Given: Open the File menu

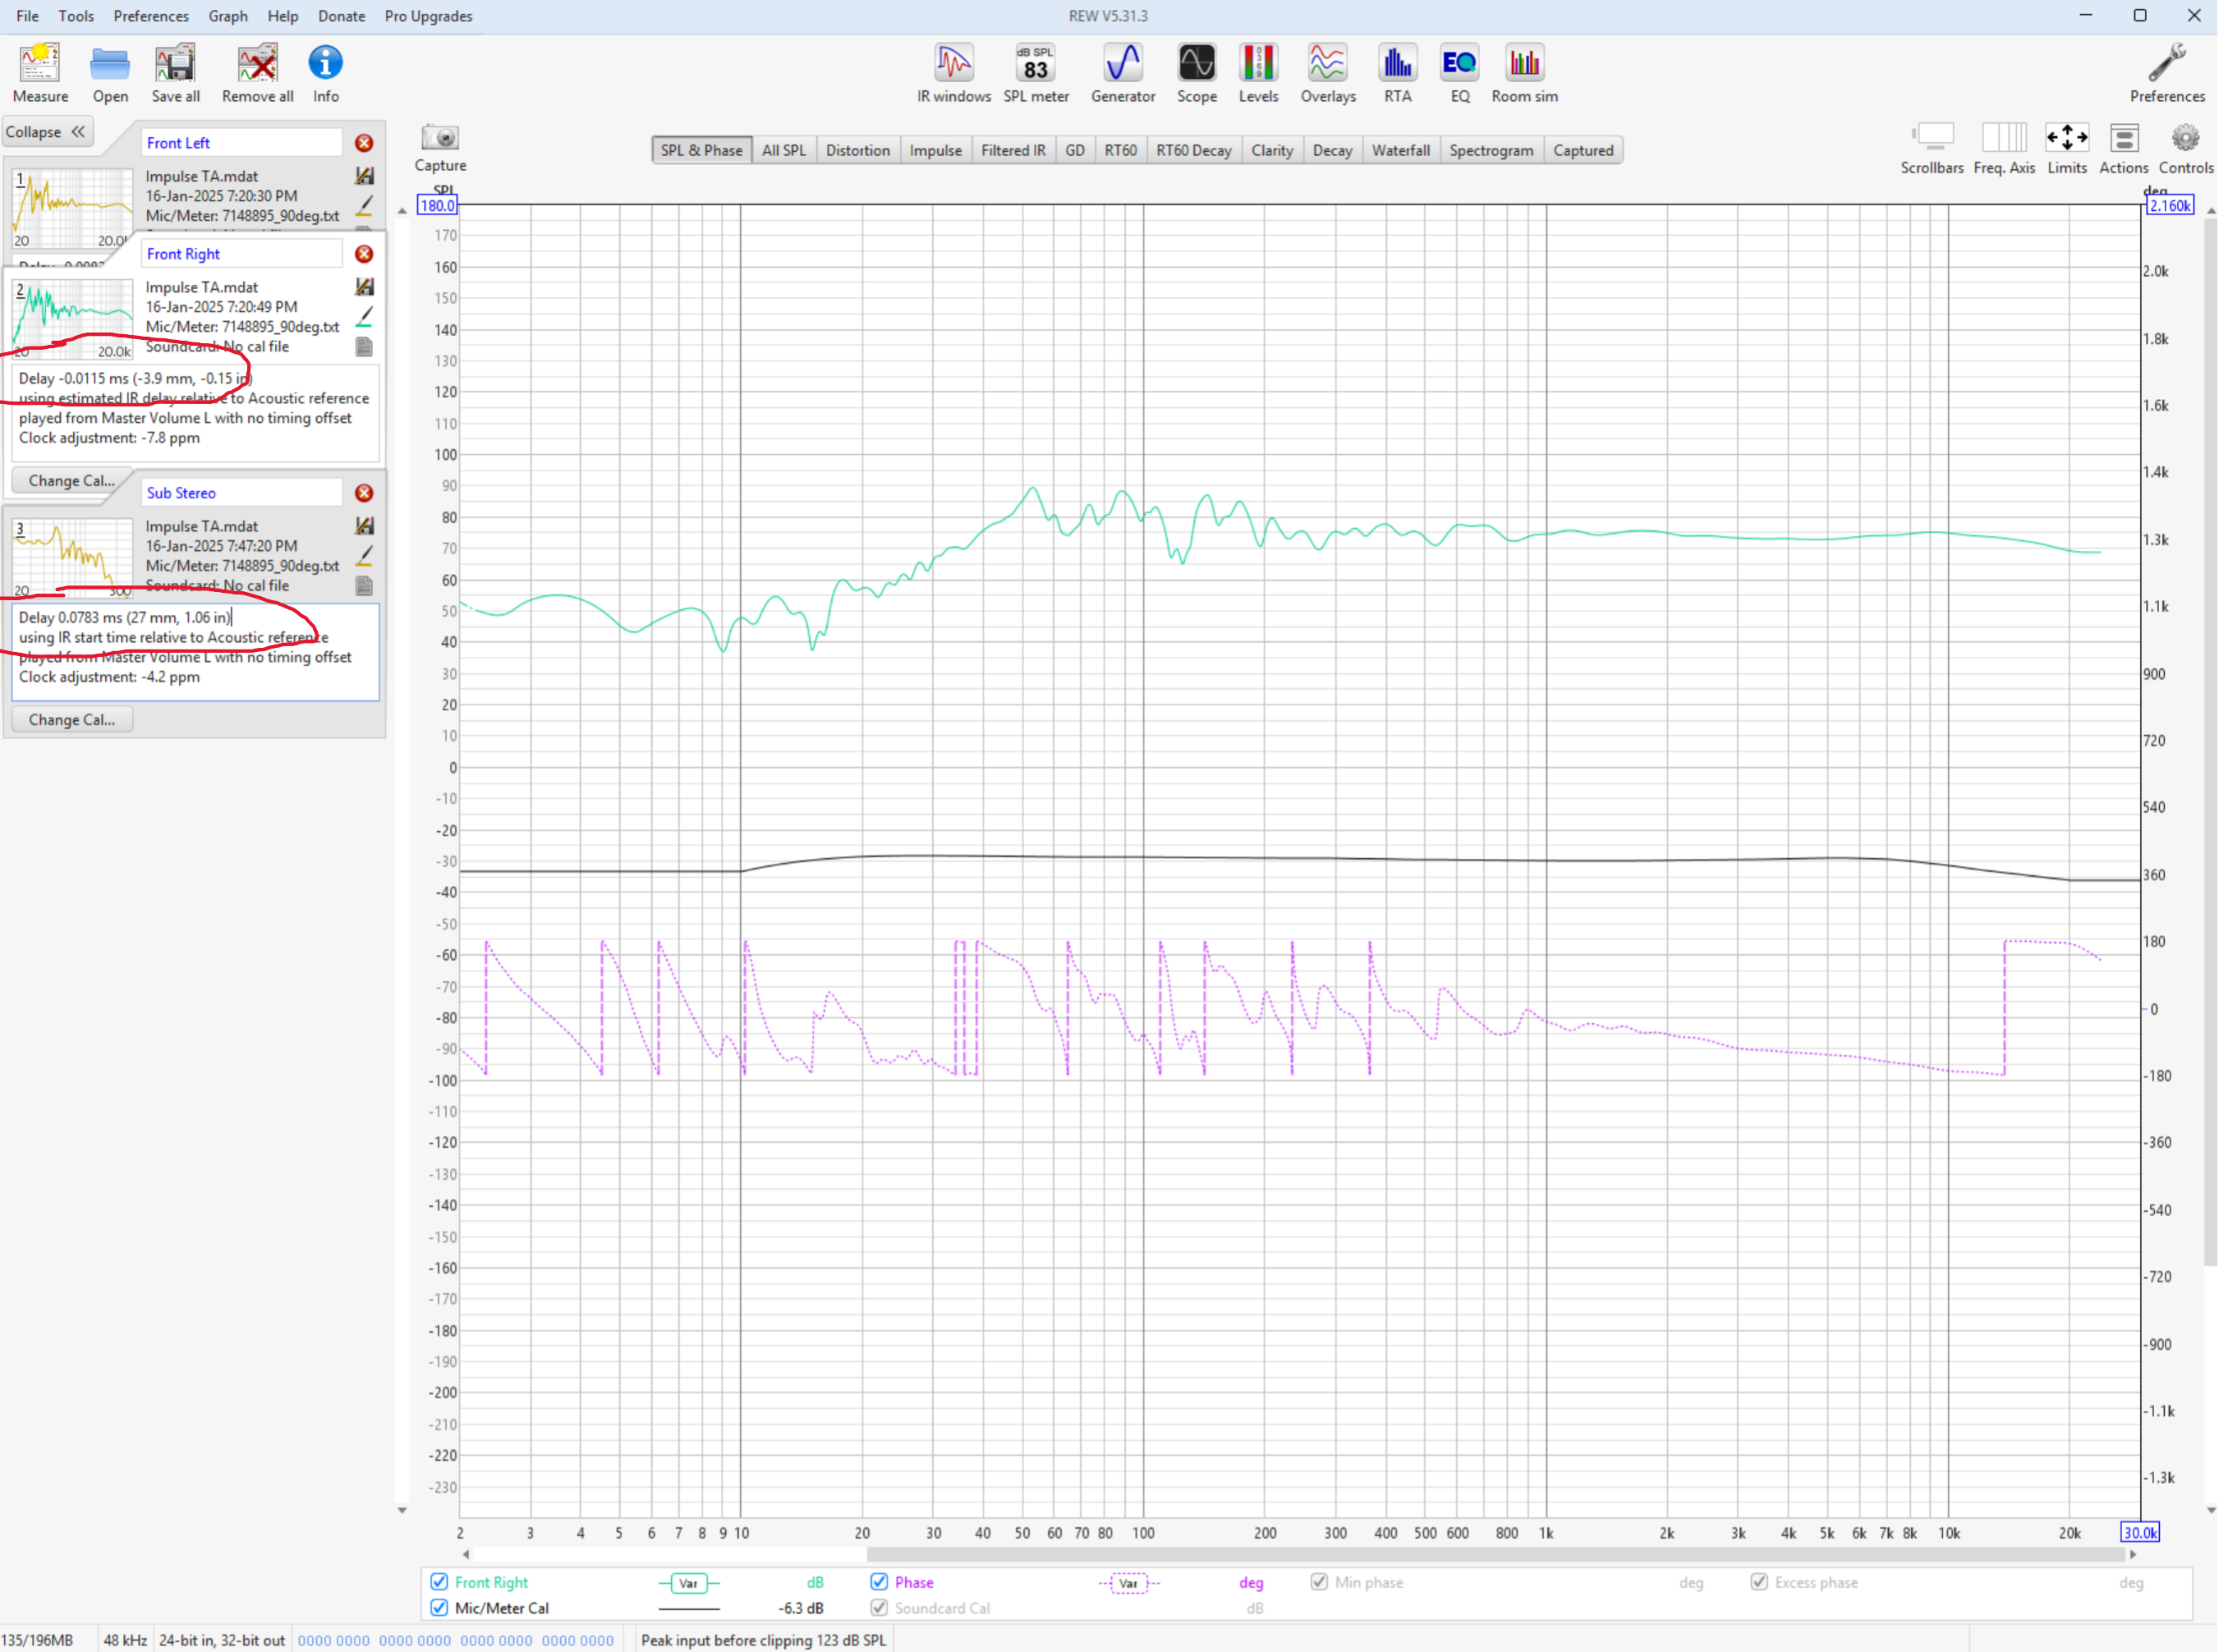Looking at the screenshot, I should coord(27,16).
